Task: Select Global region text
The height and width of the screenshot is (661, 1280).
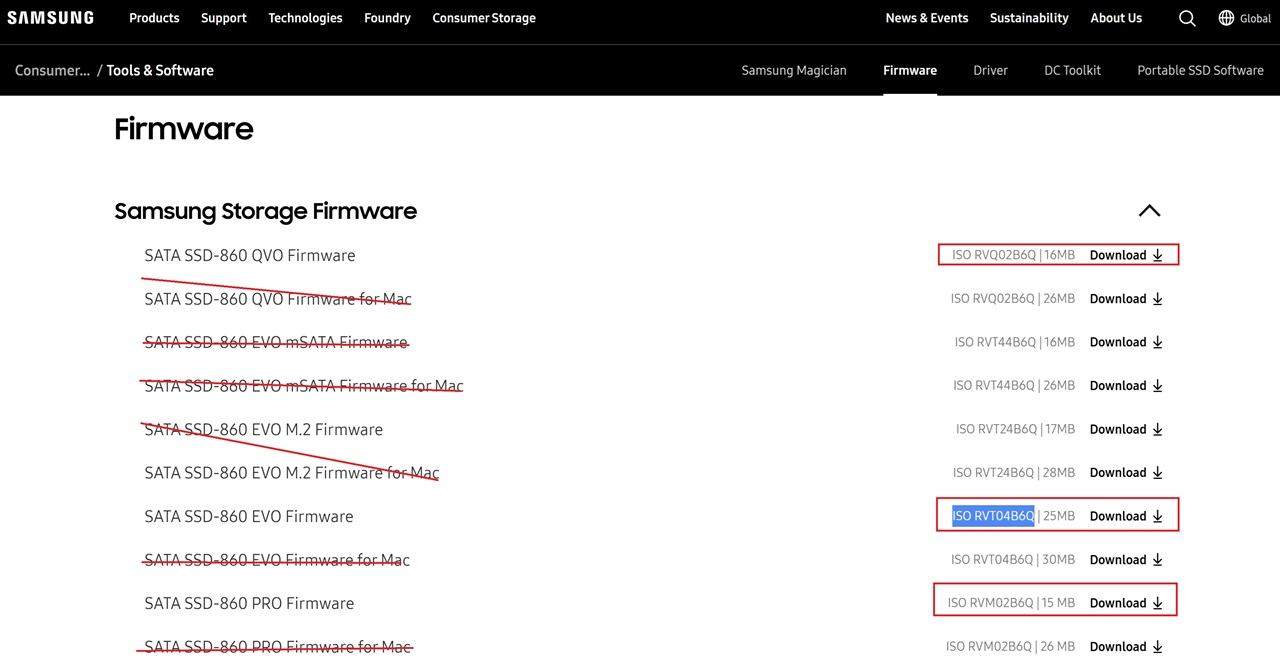Action: click(x=1255, y=19)
